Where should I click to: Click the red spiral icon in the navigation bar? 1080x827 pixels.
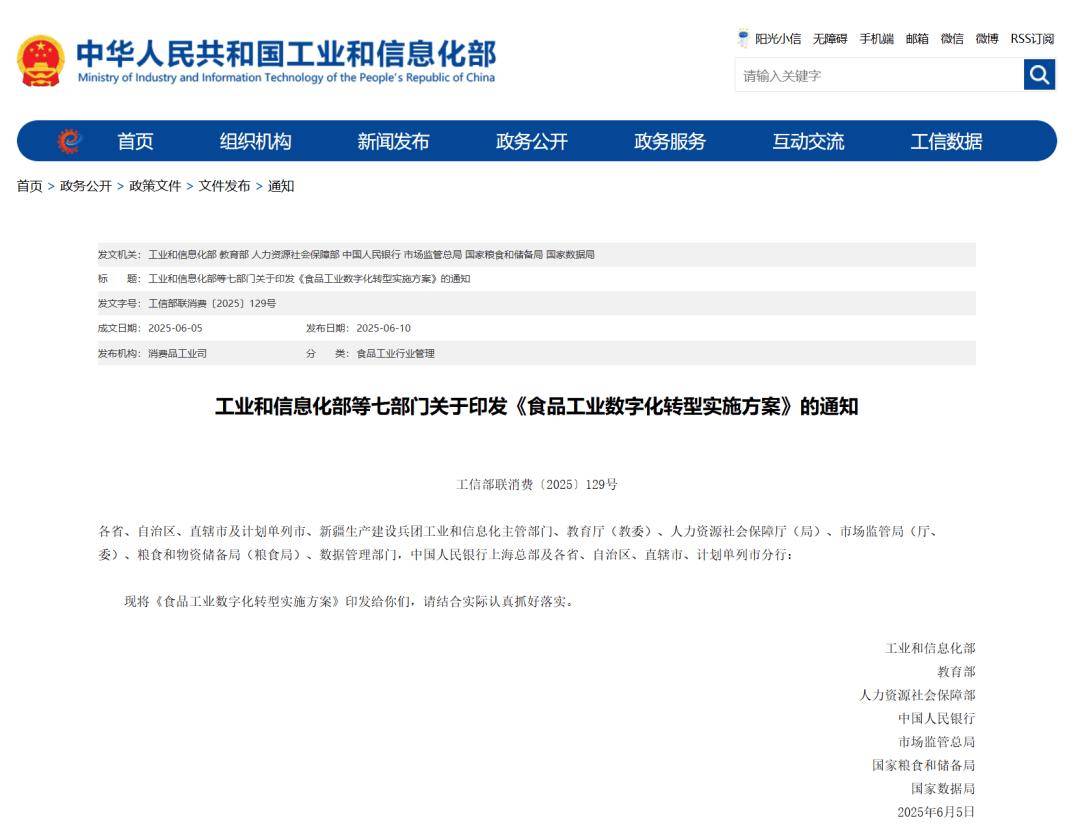[x=66, y=142]
